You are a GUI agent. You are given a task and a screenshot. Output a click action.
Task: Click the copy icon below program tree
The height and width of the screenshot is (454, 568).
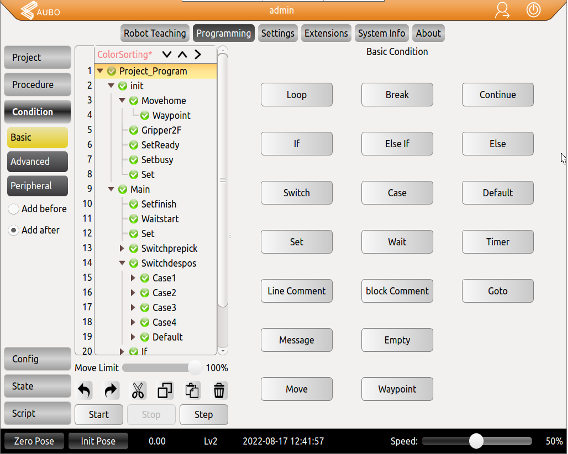(x=165, y=390)
